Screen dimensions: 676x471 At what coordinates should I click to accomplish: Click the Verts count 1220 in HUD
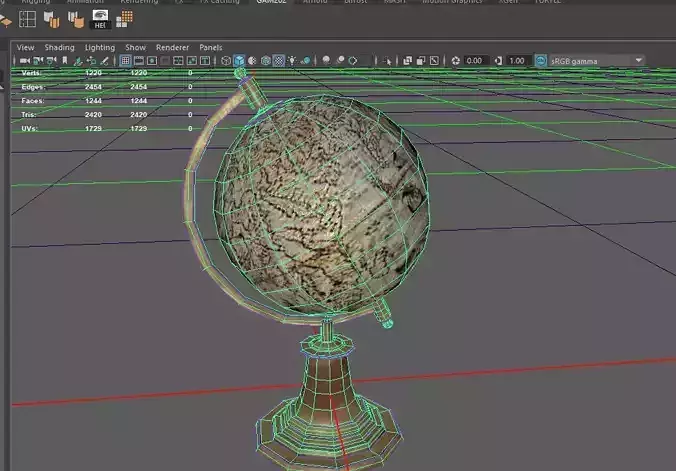(93, 73)
